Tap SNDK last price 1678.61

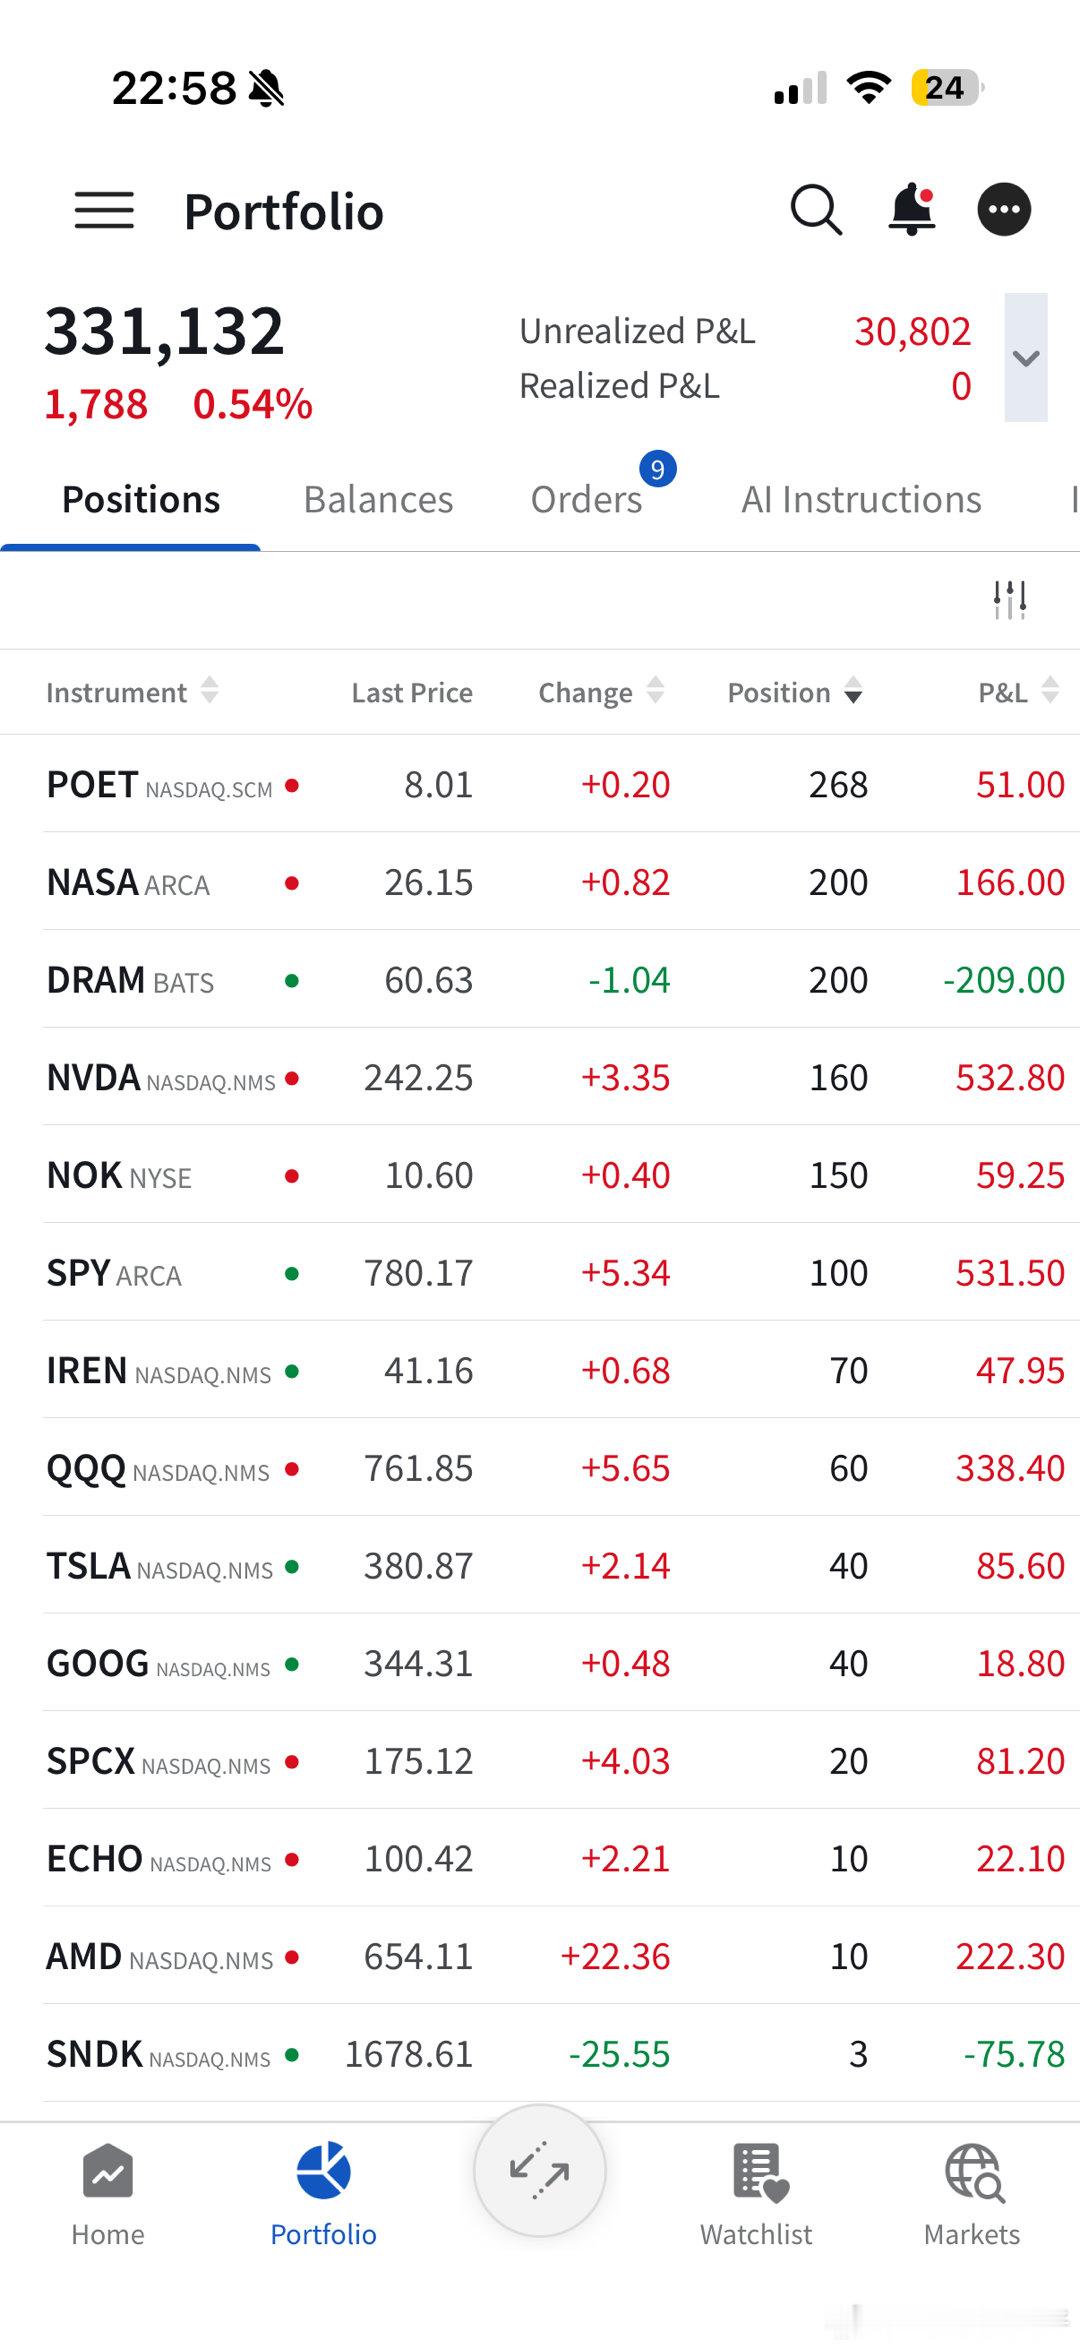point(408,2054)
